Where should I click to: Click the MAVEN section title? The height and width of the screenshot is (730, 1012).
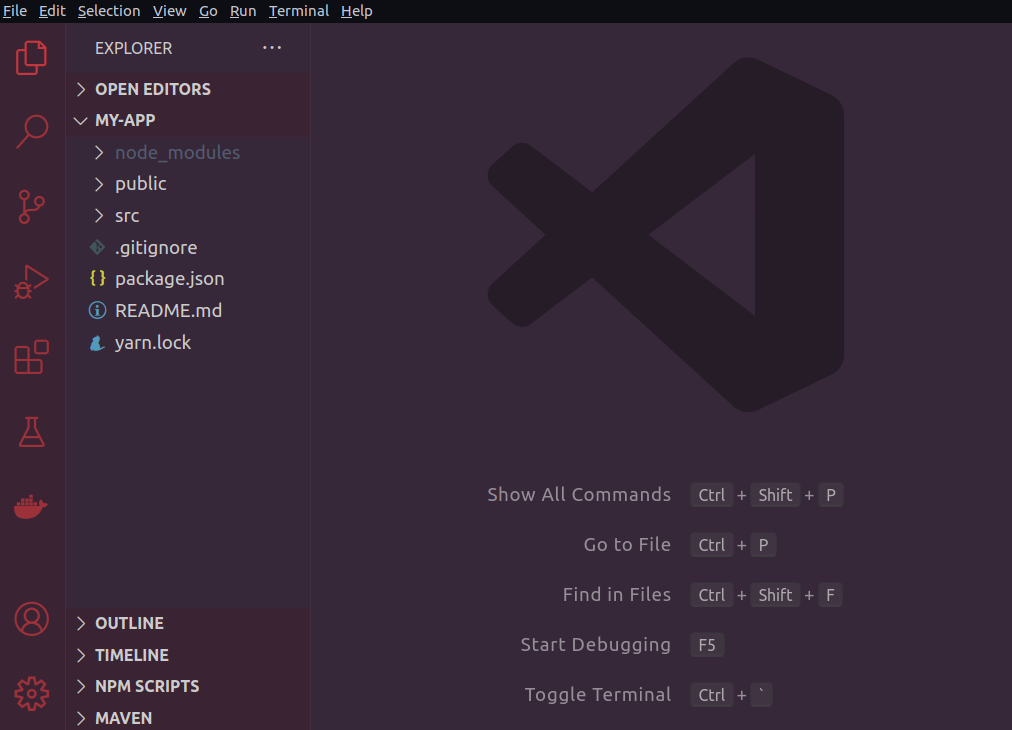point(124,718)
